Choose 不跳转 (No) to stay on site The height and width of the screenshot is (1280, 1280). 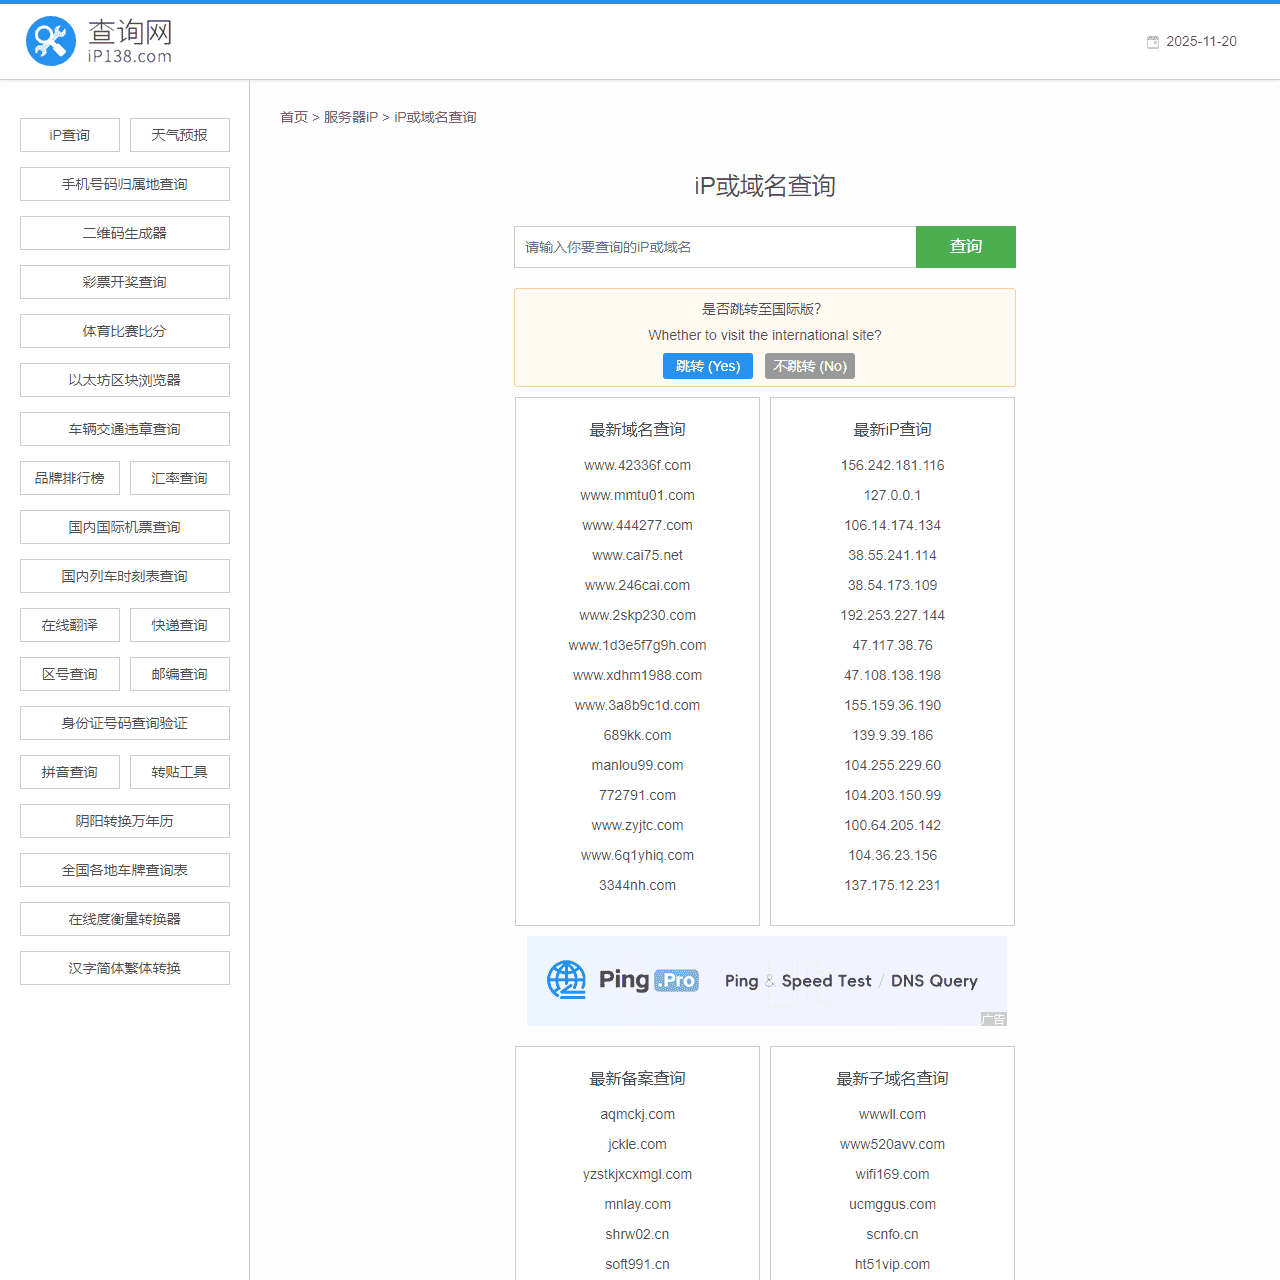point(810,366)
